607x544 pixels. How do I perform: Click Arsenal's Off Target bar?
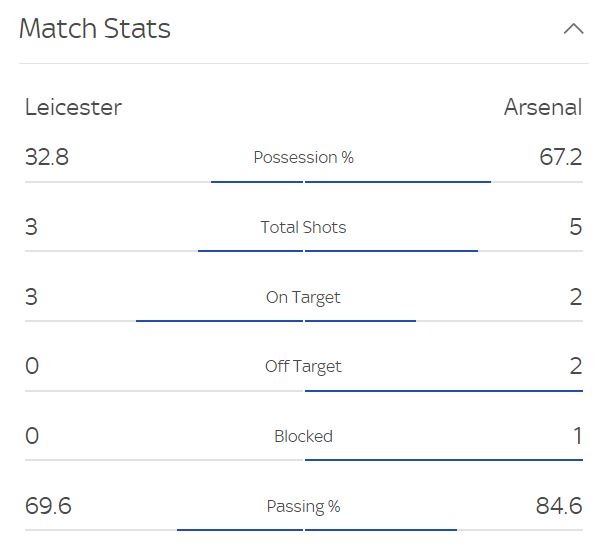coord(444,391)
